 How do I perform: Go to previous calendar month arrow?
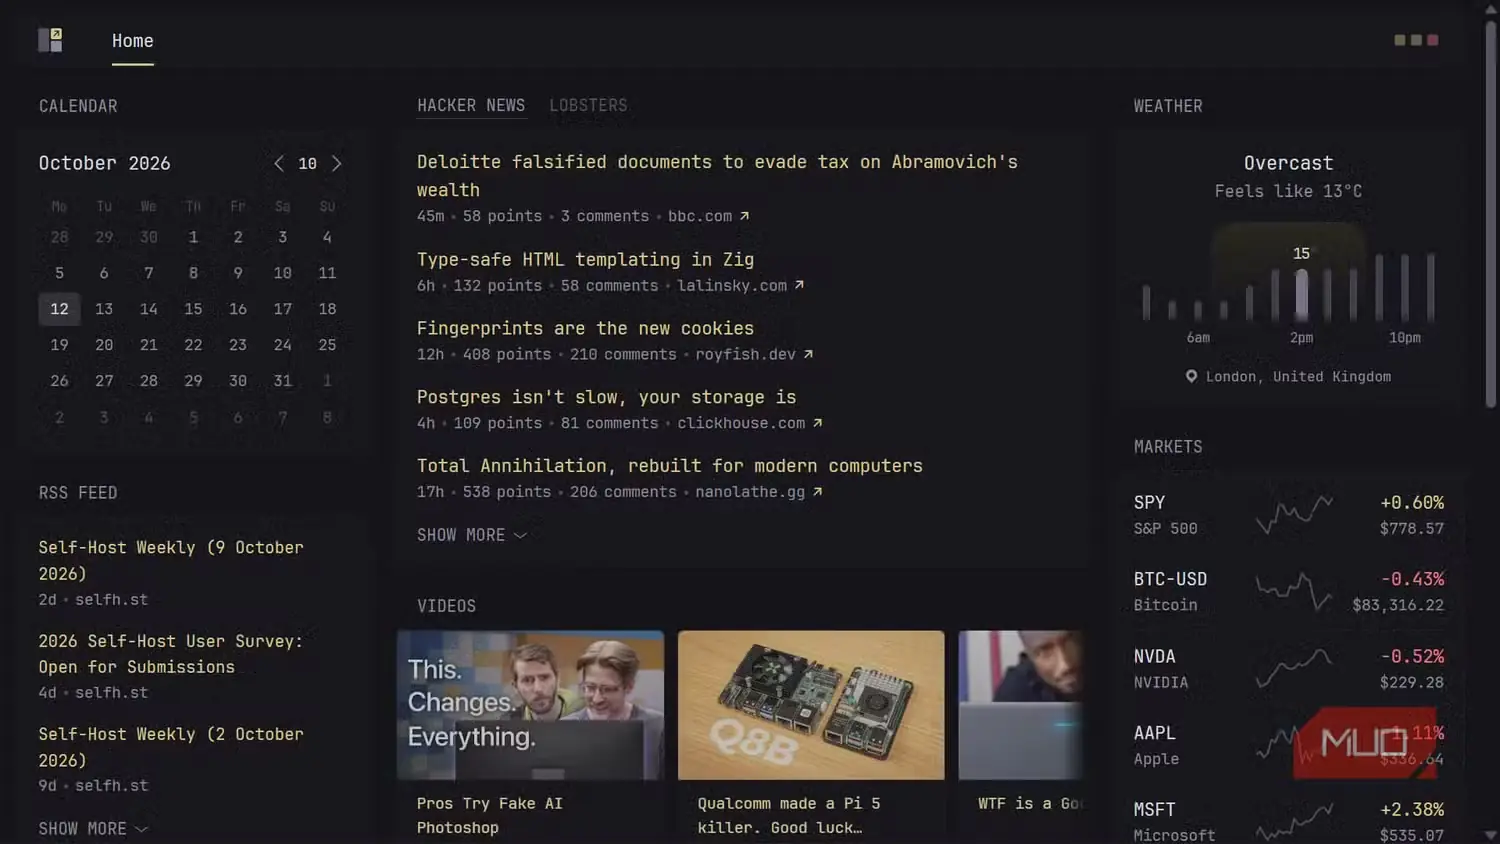pos(278,163)
